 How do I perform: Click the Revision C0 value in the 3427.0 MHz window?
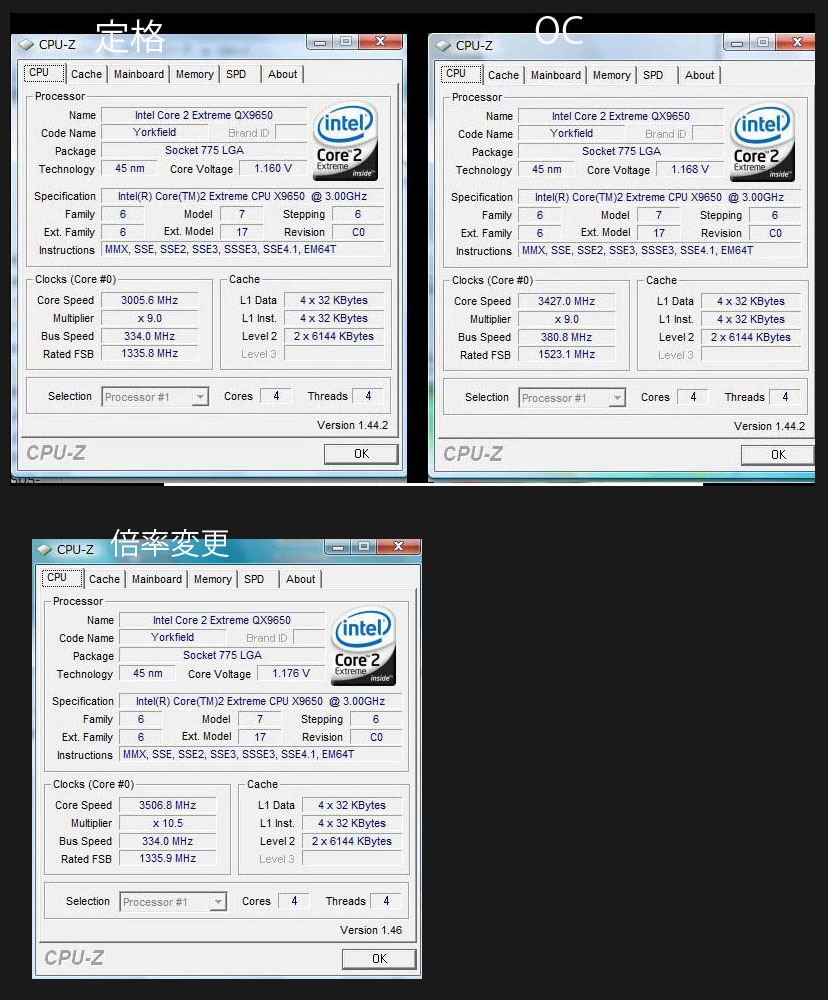click(x=775, y=233)
